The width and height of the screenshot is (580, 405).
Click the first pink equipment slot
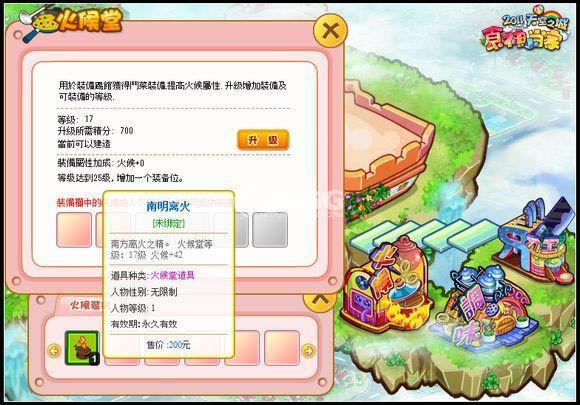(74, 230)
